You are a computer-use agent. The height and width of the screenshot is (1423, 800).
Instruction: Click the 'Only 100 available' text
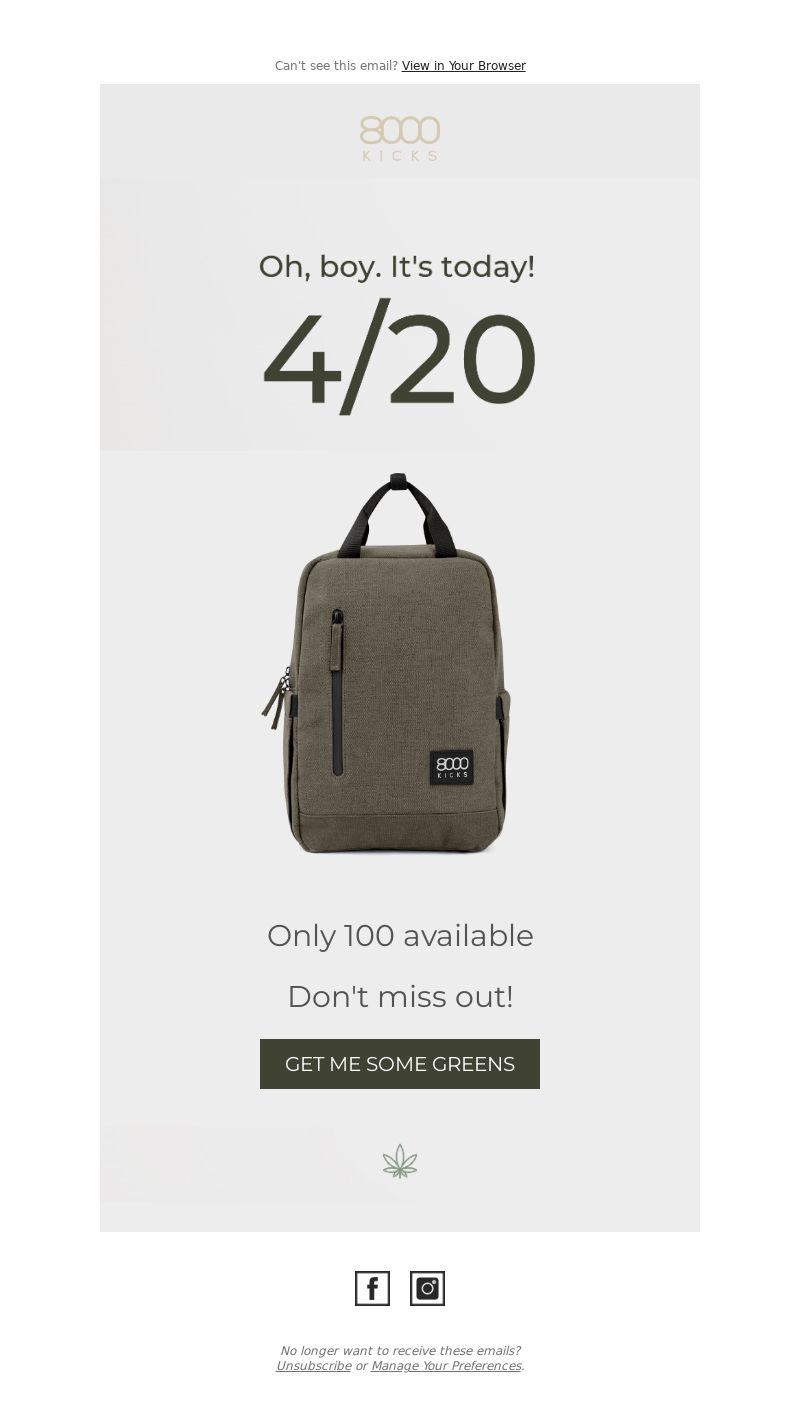(400, 936)
